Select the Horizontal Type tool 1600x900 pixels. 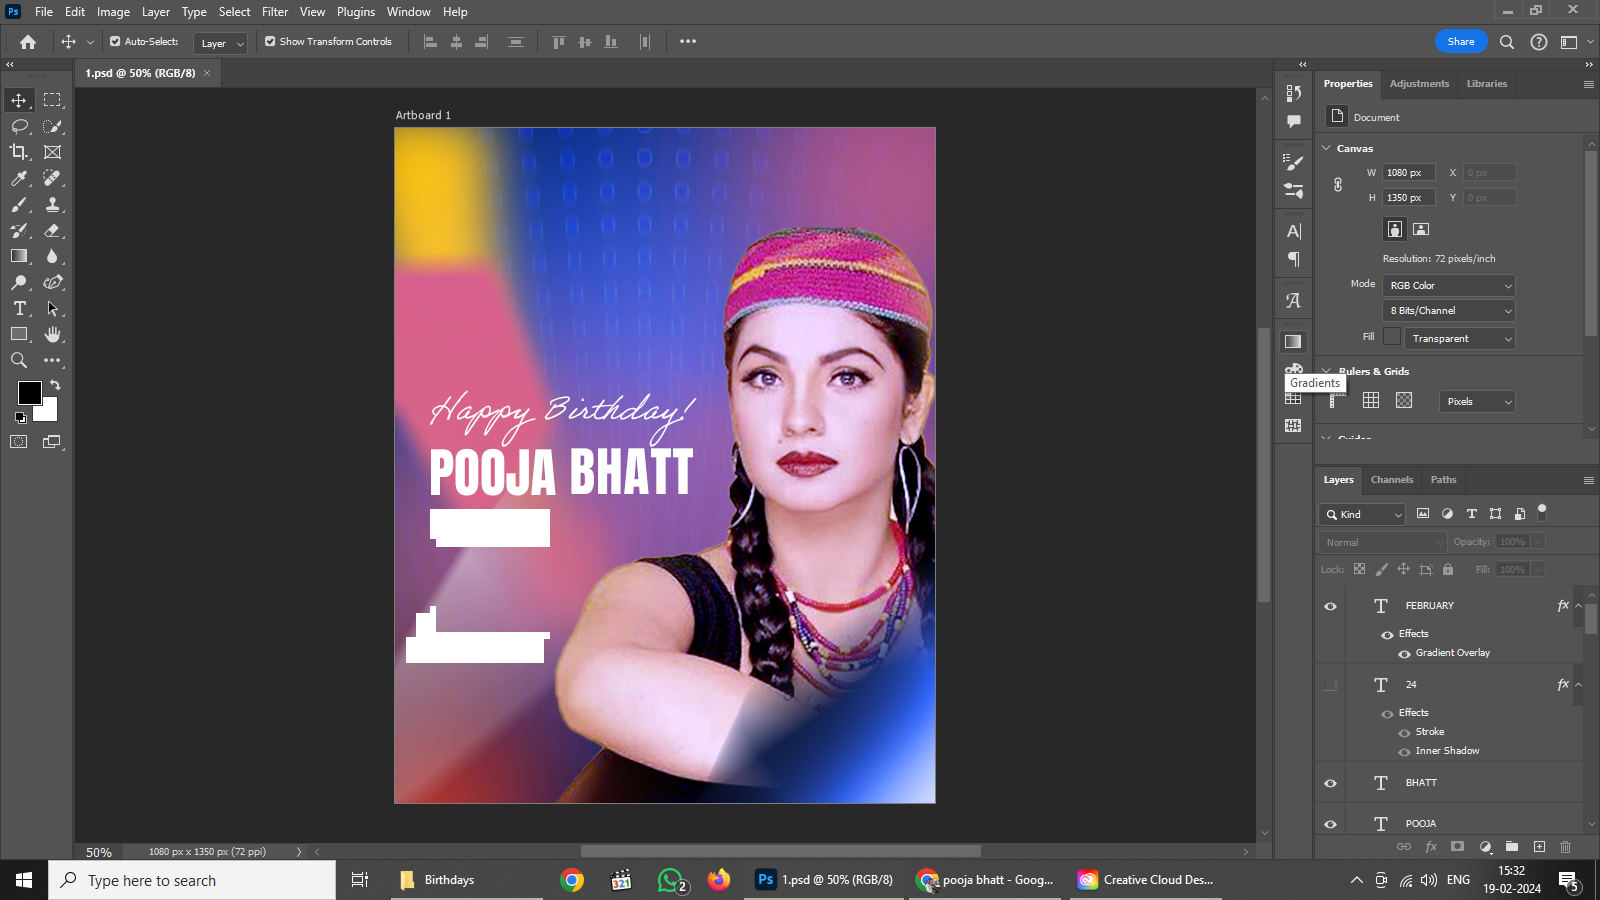pos(19,308)
